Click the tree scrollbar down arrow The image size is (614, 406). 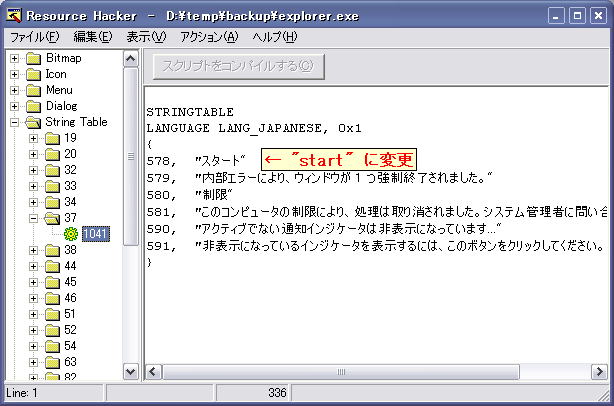[x=131, y=371]
